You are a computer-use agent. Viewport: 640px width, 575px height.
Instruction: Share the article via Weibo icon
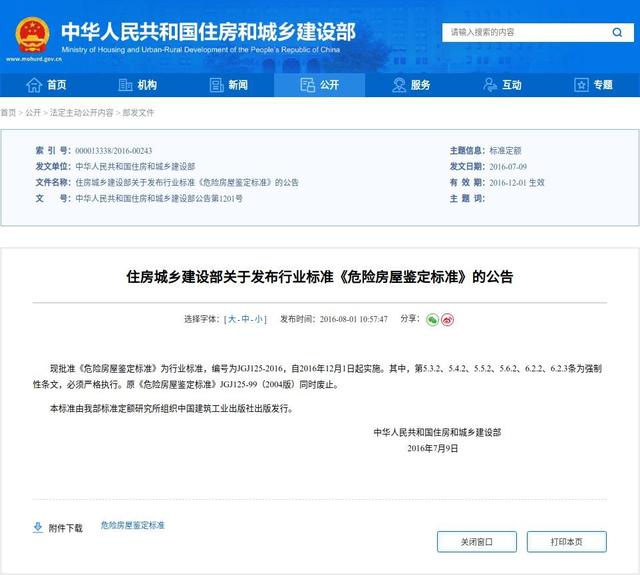coord(448,320)
